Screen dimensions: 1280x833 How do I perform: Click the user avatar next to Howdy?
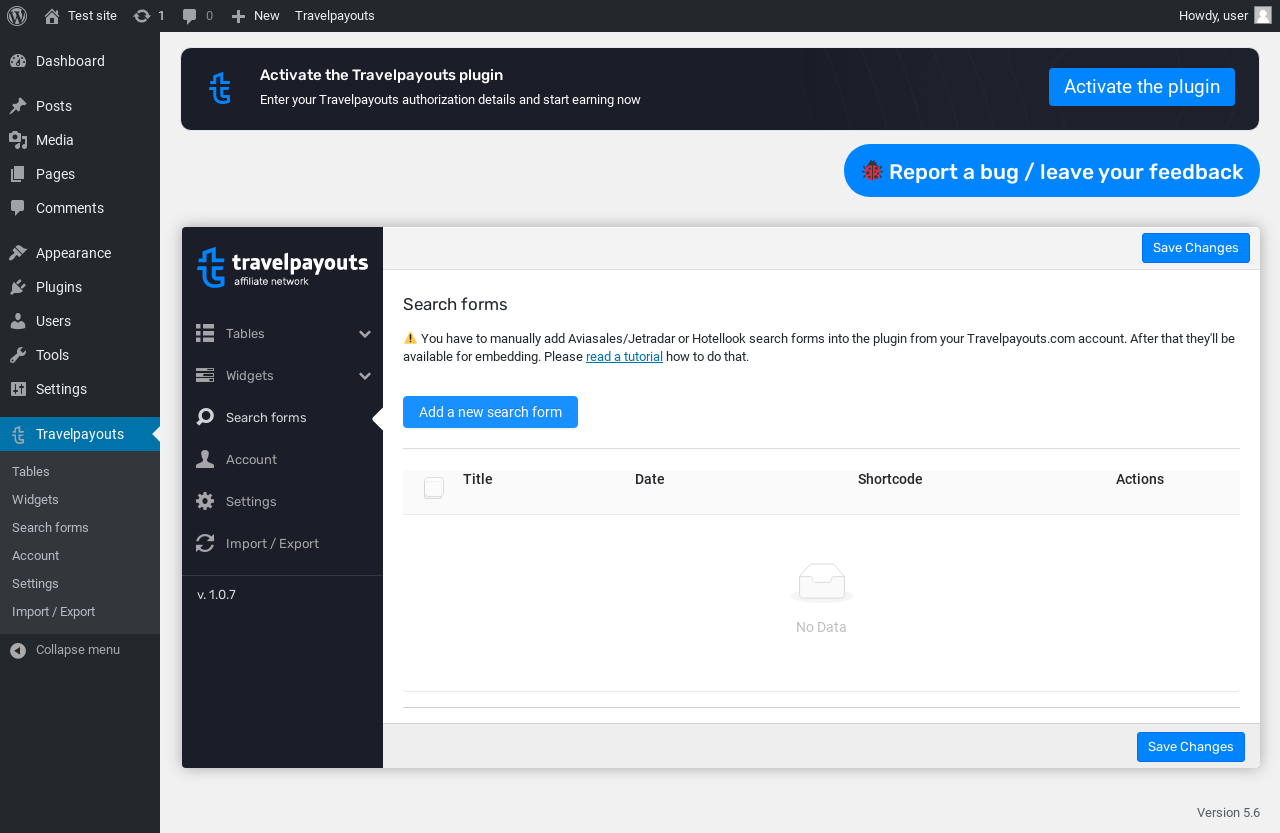(x=1263, y=15)
